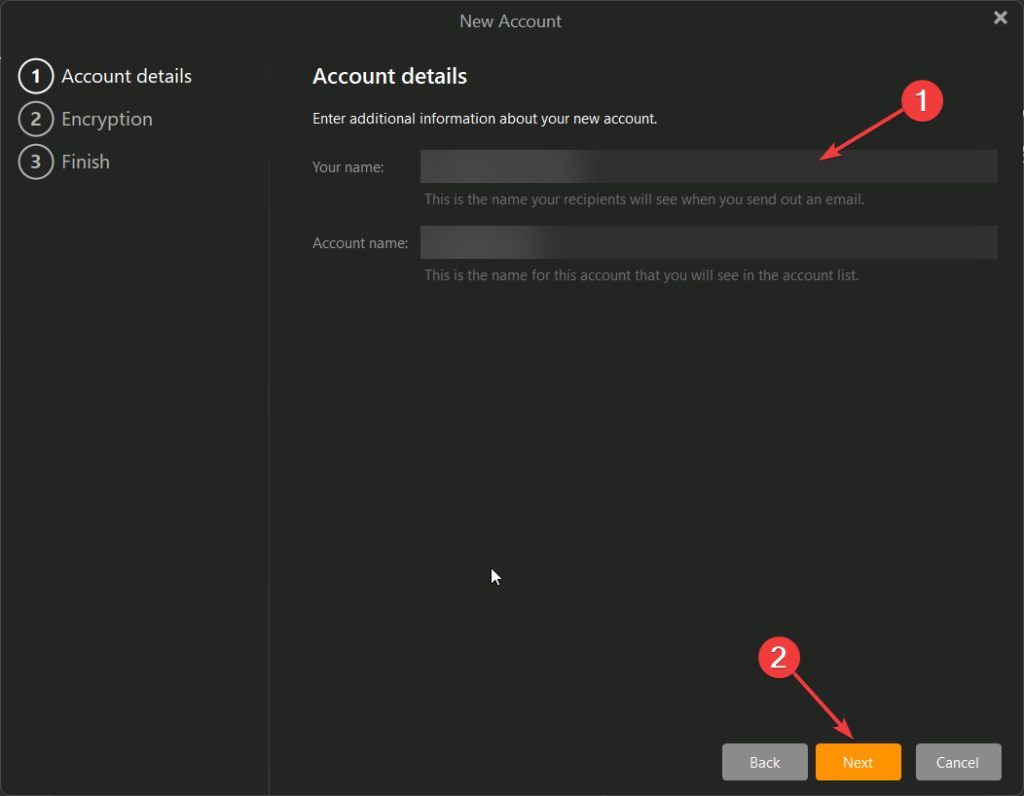Click the New Account title bar text

coord(510,20)
